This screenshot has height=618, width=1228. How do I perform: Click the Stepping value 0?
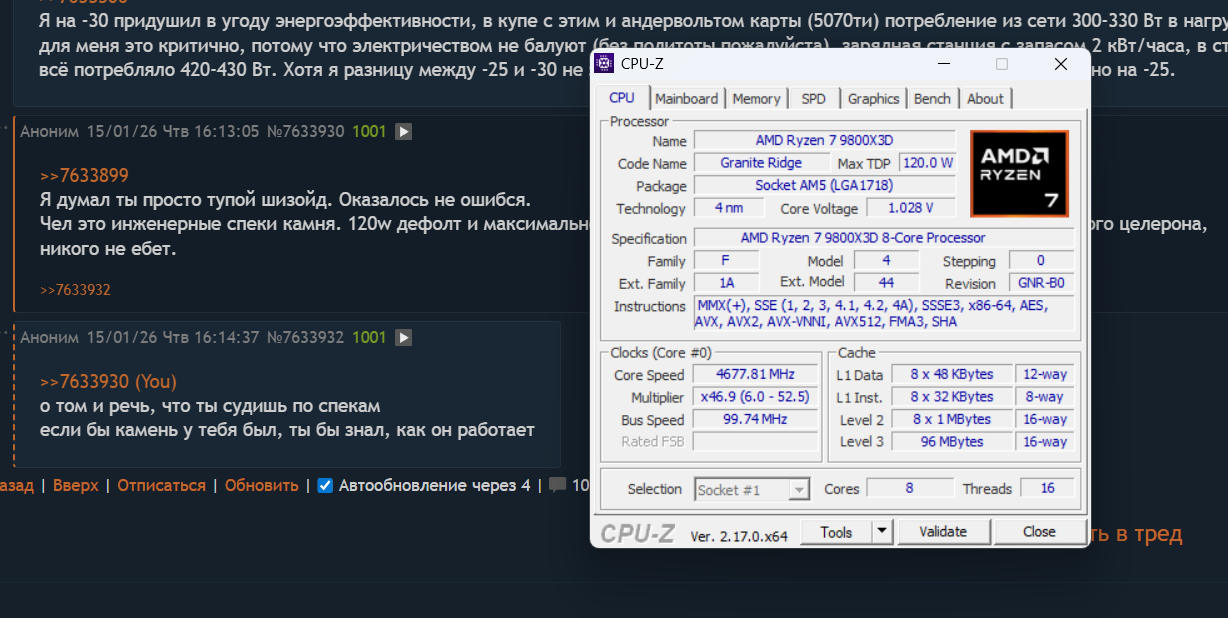coord(1041,260)
